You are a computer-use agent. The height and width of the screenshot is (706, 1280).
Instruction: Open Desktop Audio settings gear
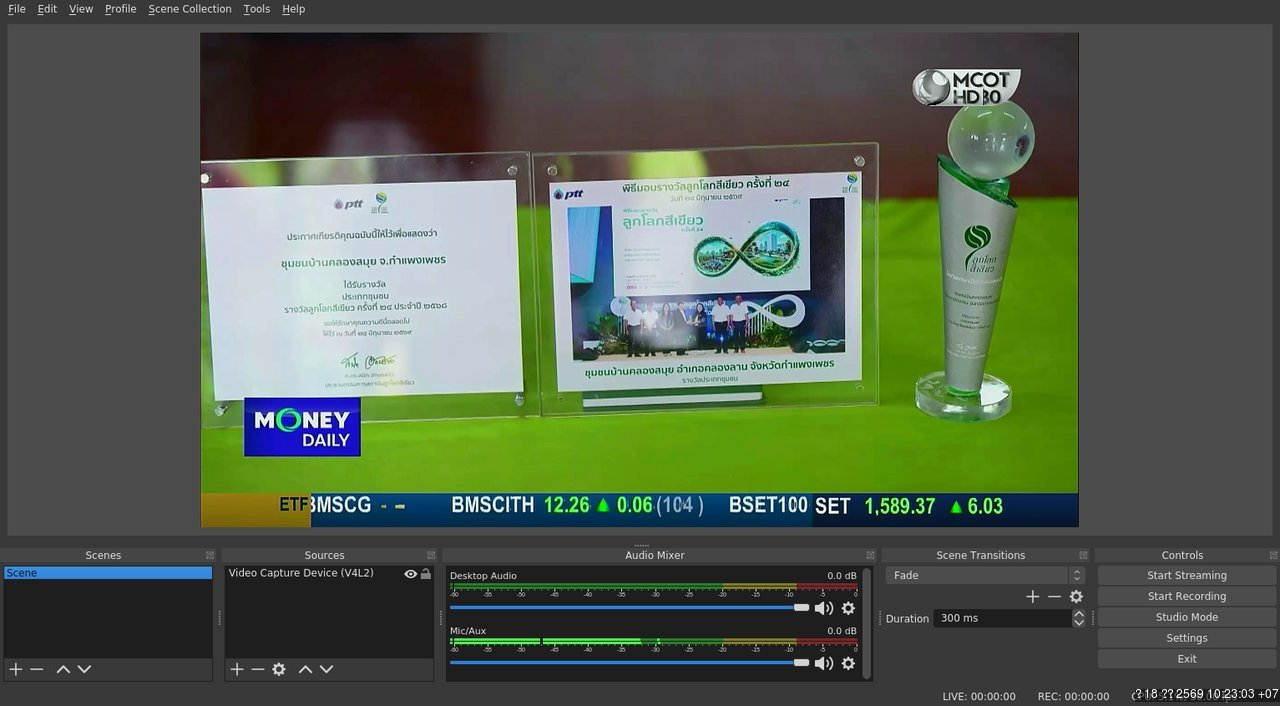pos(848,608)
